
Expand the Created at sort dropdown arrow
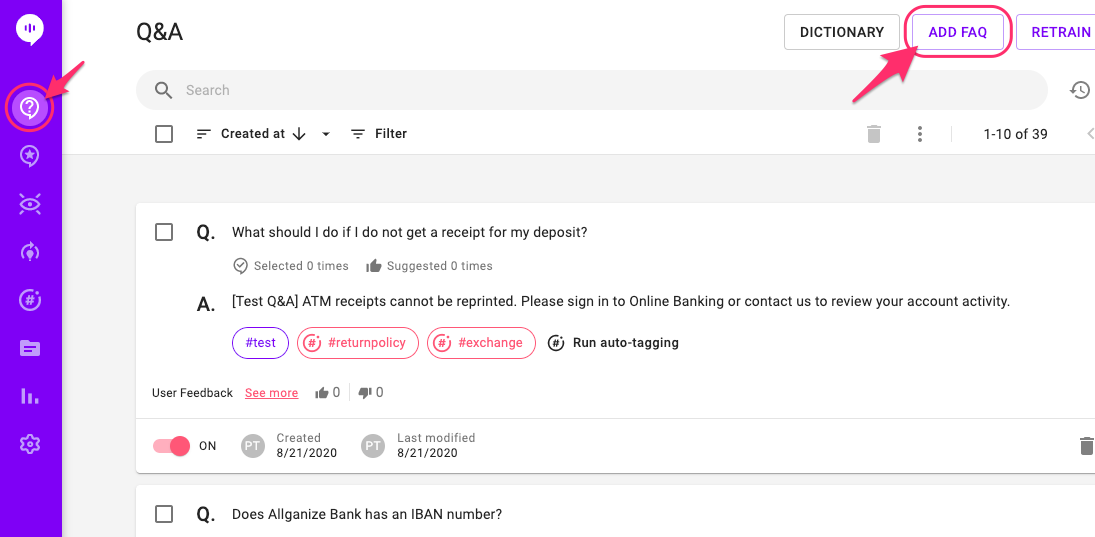tap(325, 134)
